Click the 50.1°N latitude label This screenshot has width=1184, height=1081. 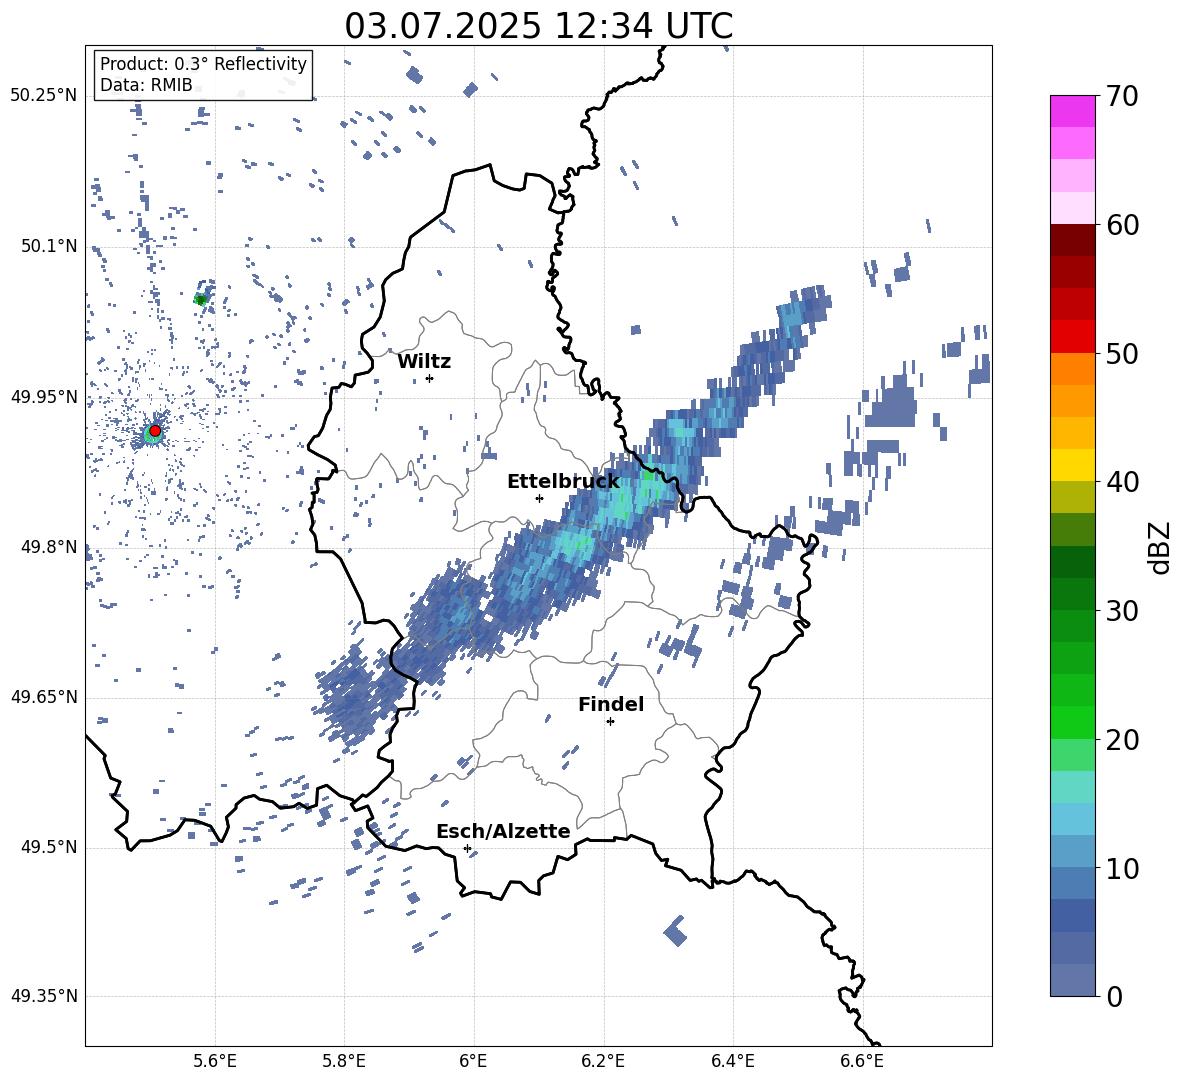coord(48,247)
